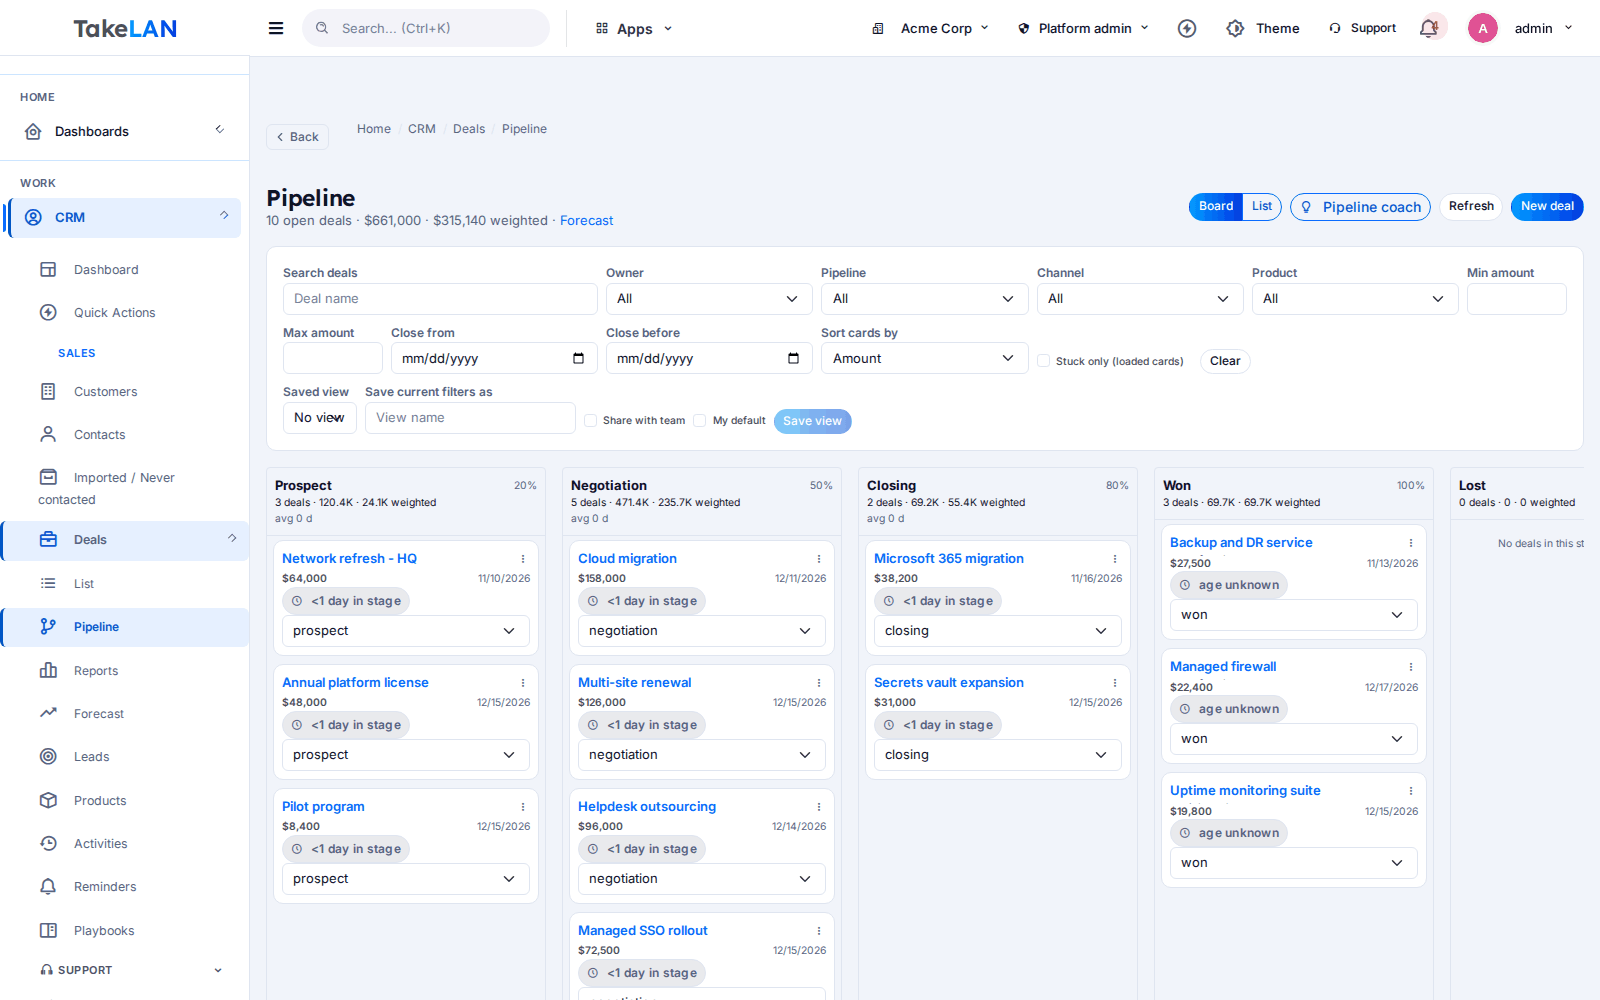Open options menu on Cloud migration card
The height and width of the screenshot is (1000, 1600).
pos(819,559)
